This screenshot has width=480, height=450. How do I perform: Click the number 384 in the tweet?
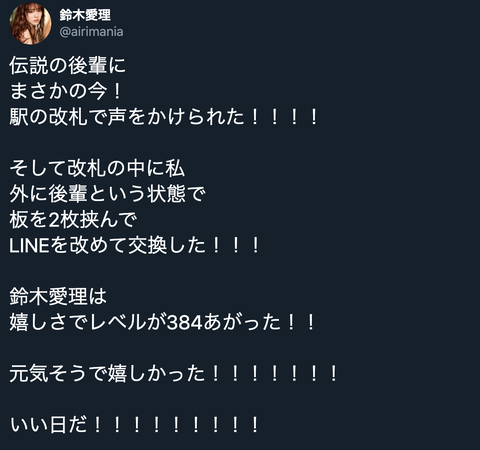coord(185,323)
